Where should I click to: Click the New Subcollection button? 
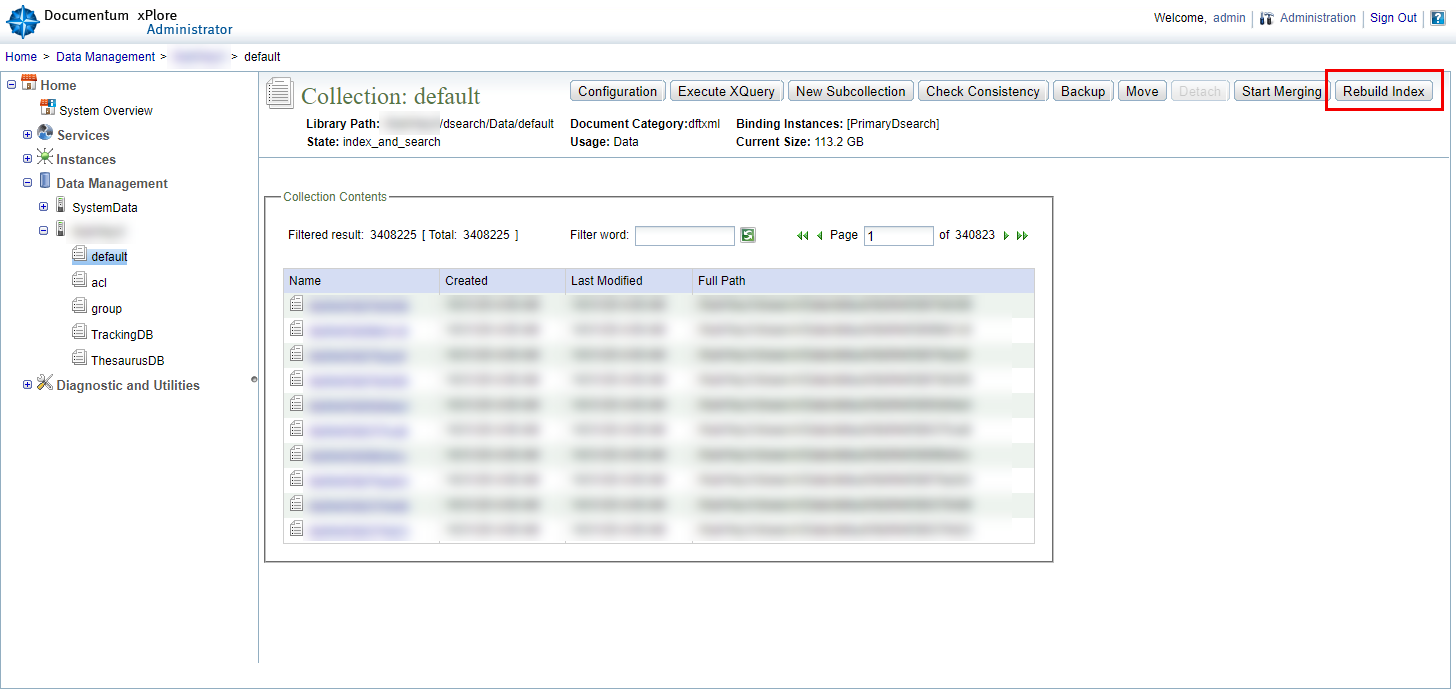(851, 91)
